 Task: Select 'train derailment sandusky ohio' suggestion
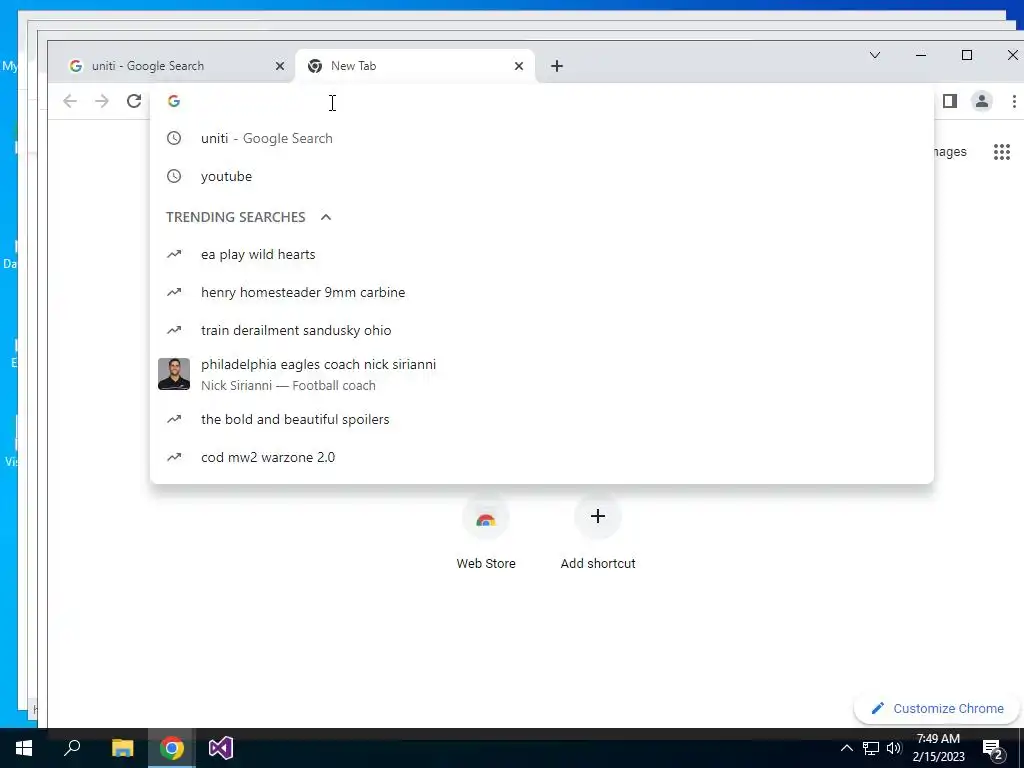click(x=541, y=330)
